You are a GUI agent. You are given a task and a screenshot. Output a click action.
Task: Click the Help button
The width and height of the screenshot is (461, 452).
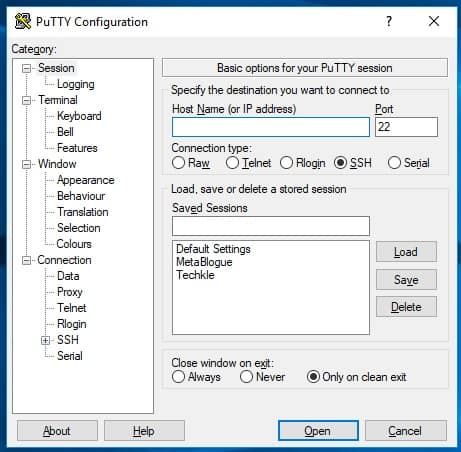(144, 431)
